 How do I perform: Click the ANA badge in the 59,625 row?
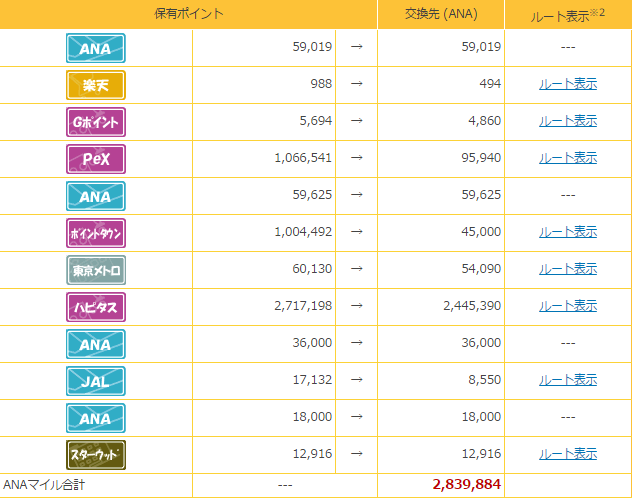tap(96, 196)
